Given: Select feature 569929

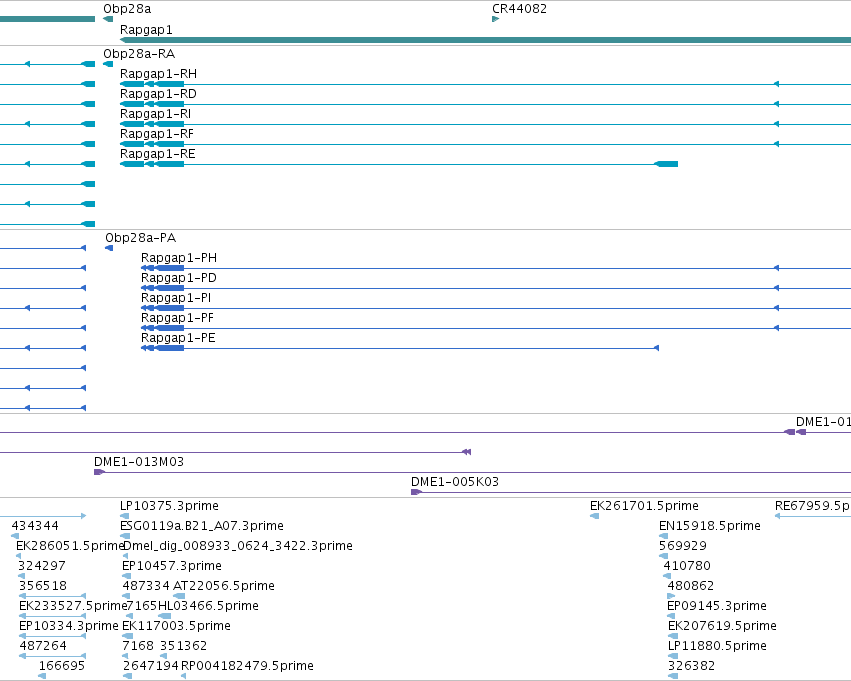Looking at the screenshot, I should (683, 546).
